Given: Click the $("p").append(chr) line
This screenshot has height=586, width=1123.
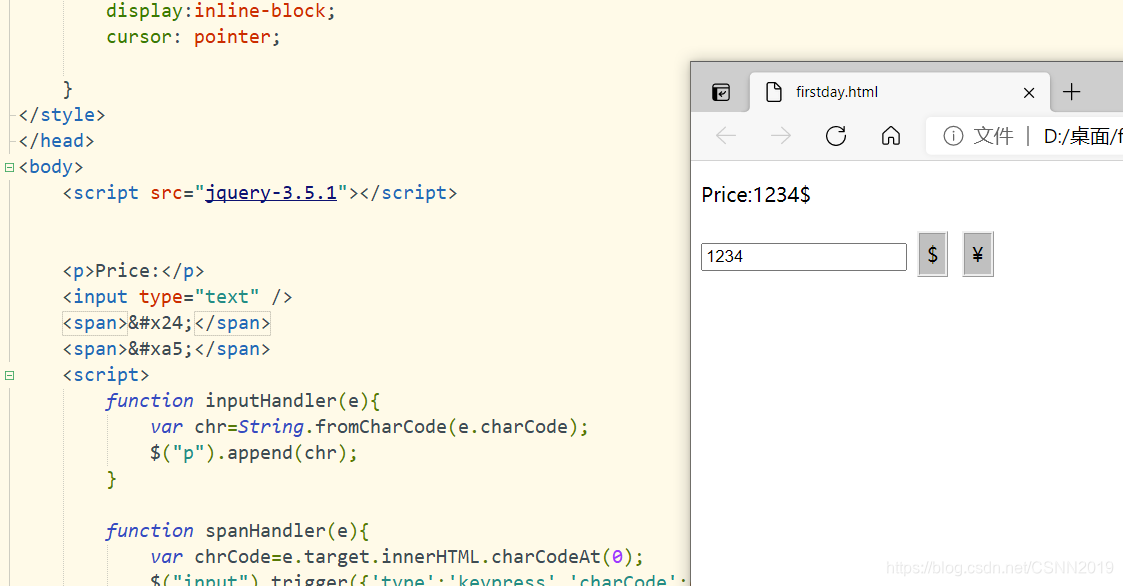Looking at the screenshot, I should point(254,453).
